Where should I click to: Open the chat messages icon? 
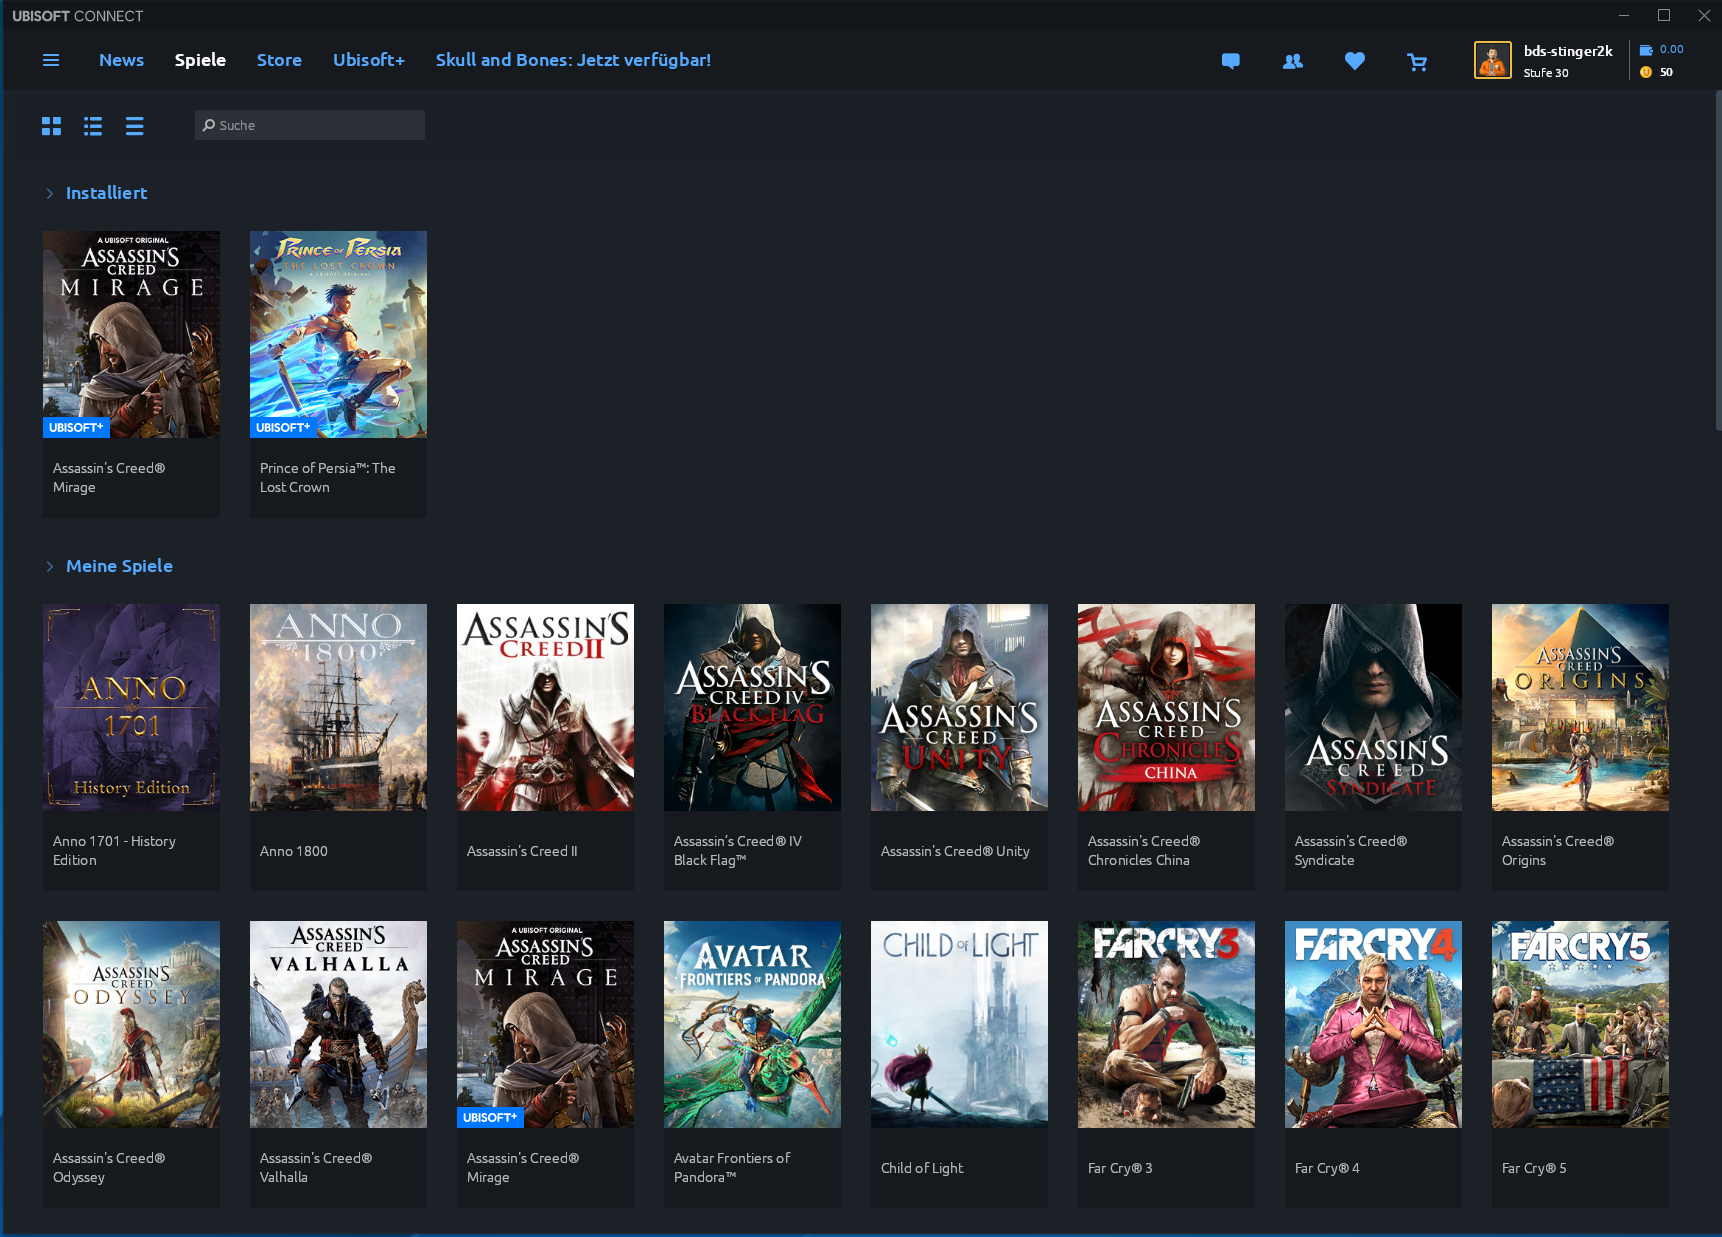1231,61
